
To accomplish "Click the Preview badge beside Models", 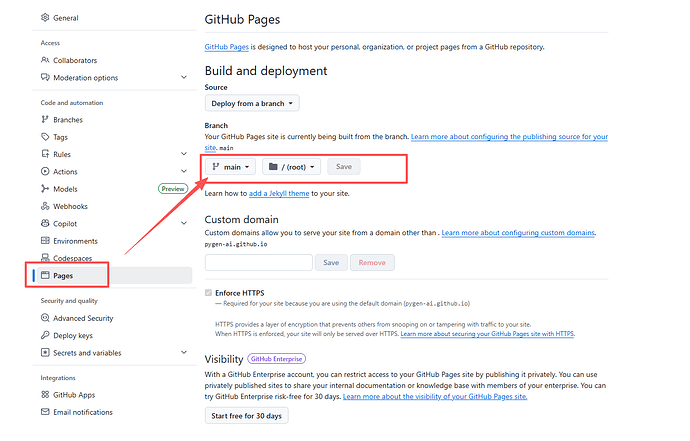I will (x=173, y=189).
